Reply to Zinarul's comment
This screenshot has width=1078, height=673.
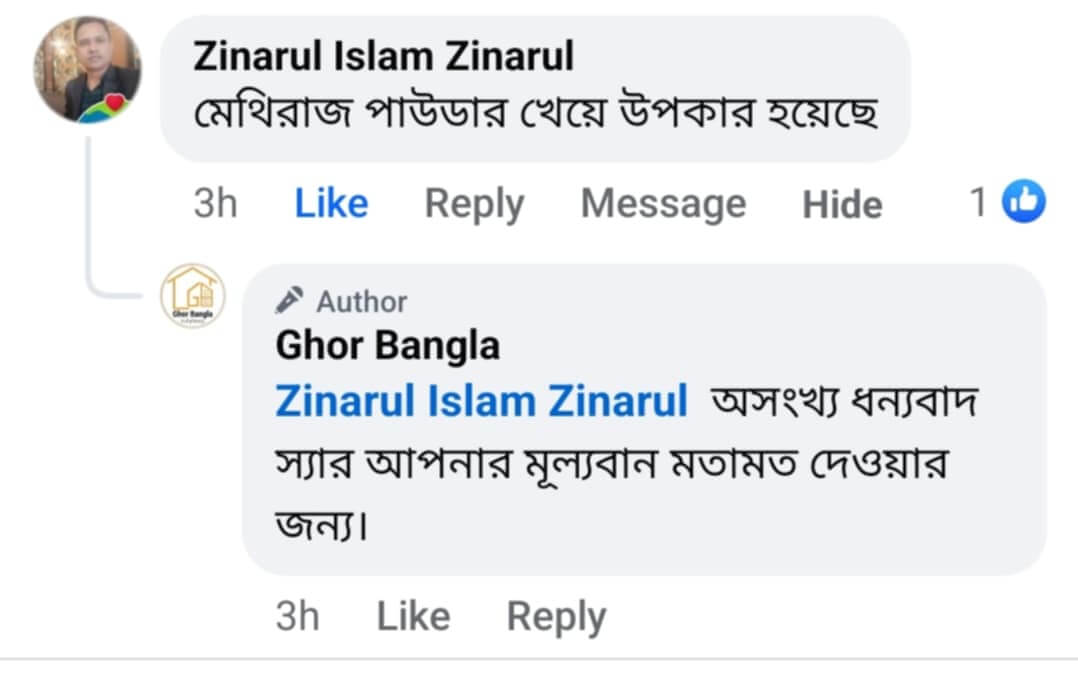click(474, 204)
